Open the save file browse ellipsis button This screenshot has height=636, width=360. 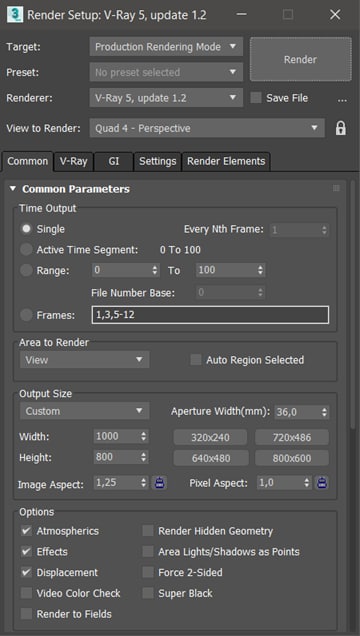tap(342, 99)
